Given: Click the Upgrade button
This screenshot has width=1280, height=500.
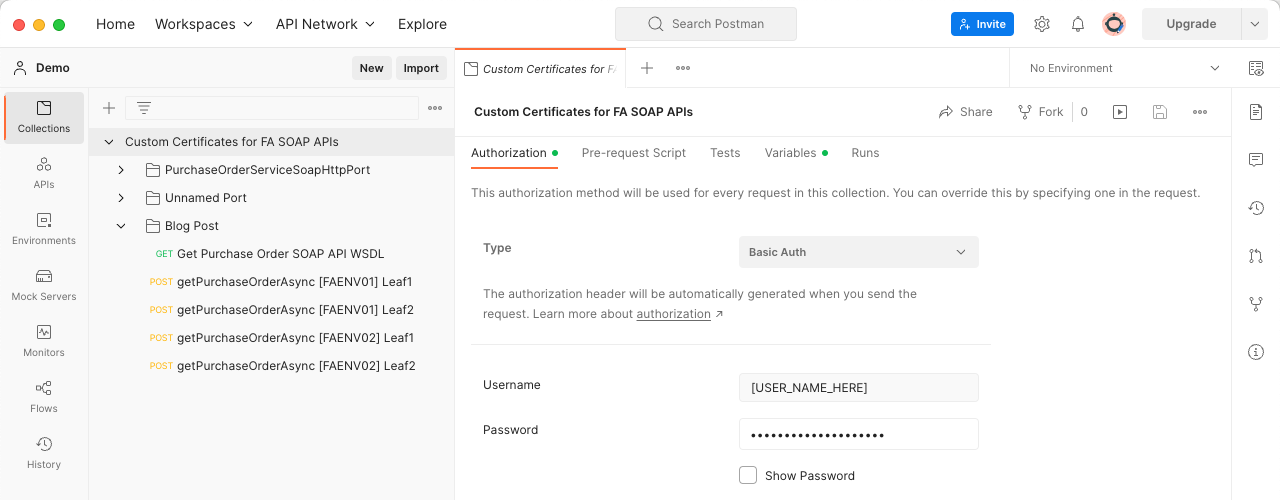Looking at the screenshot, I should coord(1191,24).
